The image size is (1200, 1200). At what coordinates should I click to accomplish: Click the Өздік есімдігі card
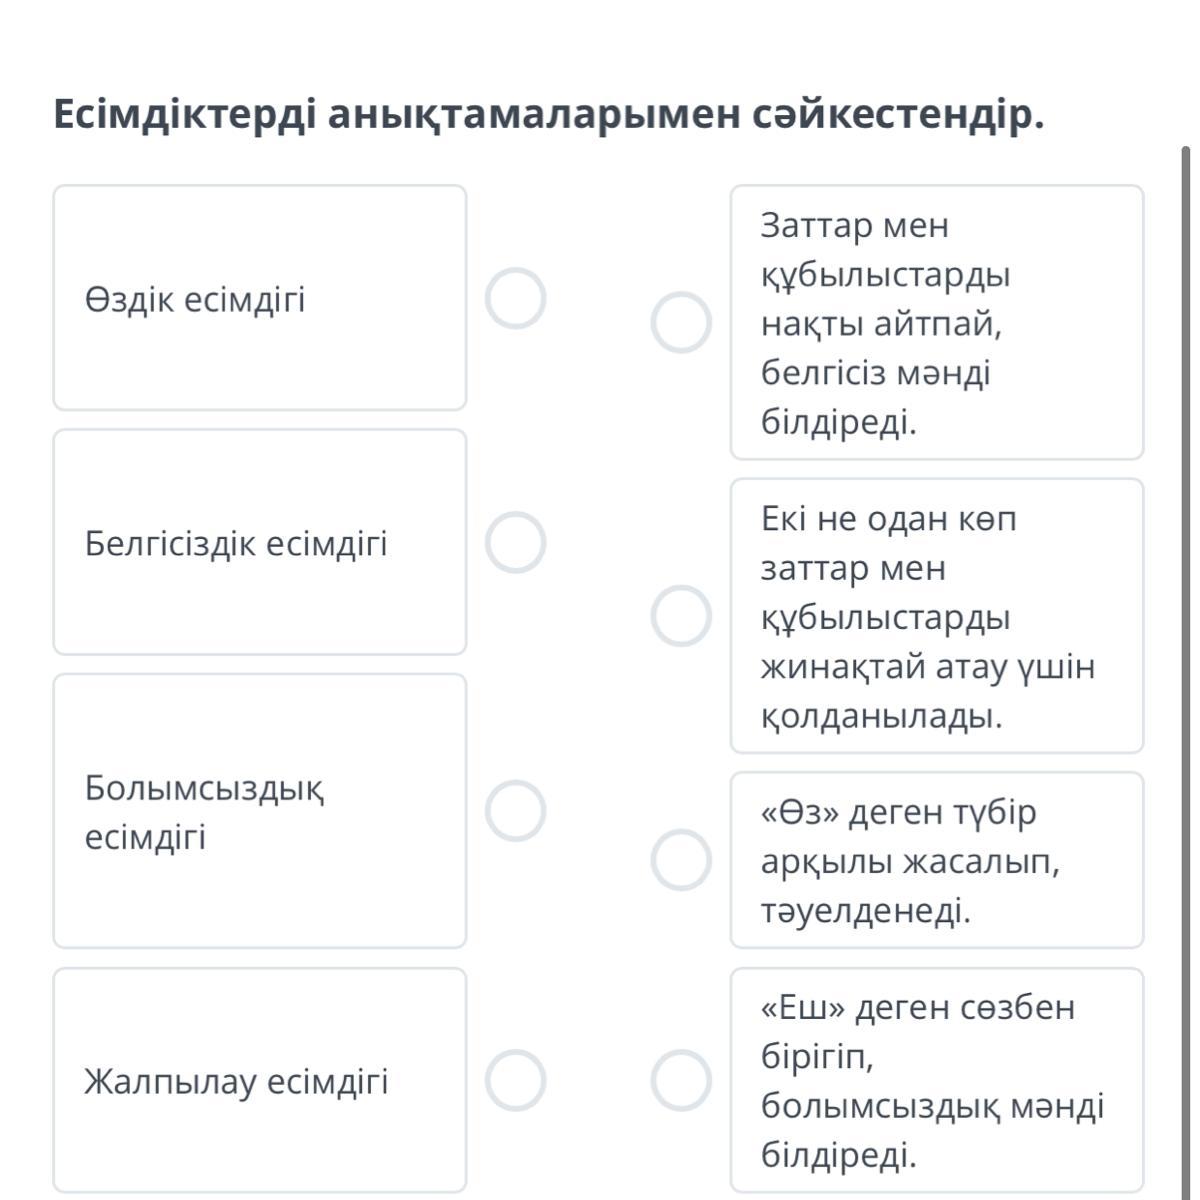(x=259, y=298)
